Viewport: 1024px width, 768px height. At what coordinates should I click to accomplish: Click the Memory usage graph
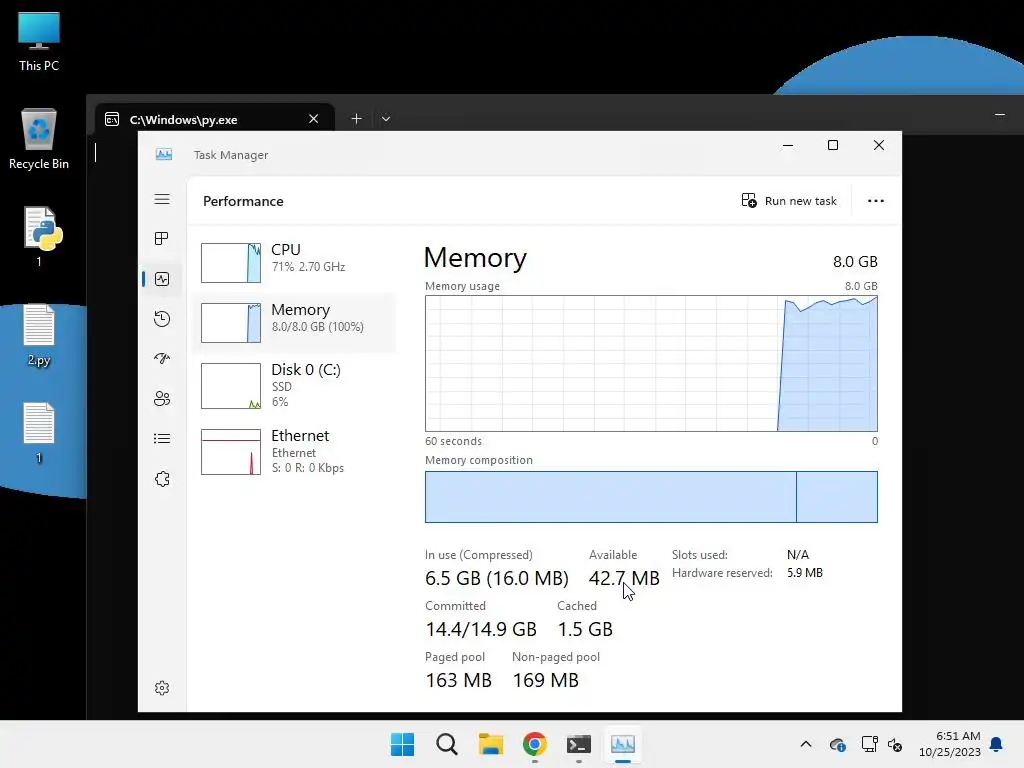[x=651, y=363]
